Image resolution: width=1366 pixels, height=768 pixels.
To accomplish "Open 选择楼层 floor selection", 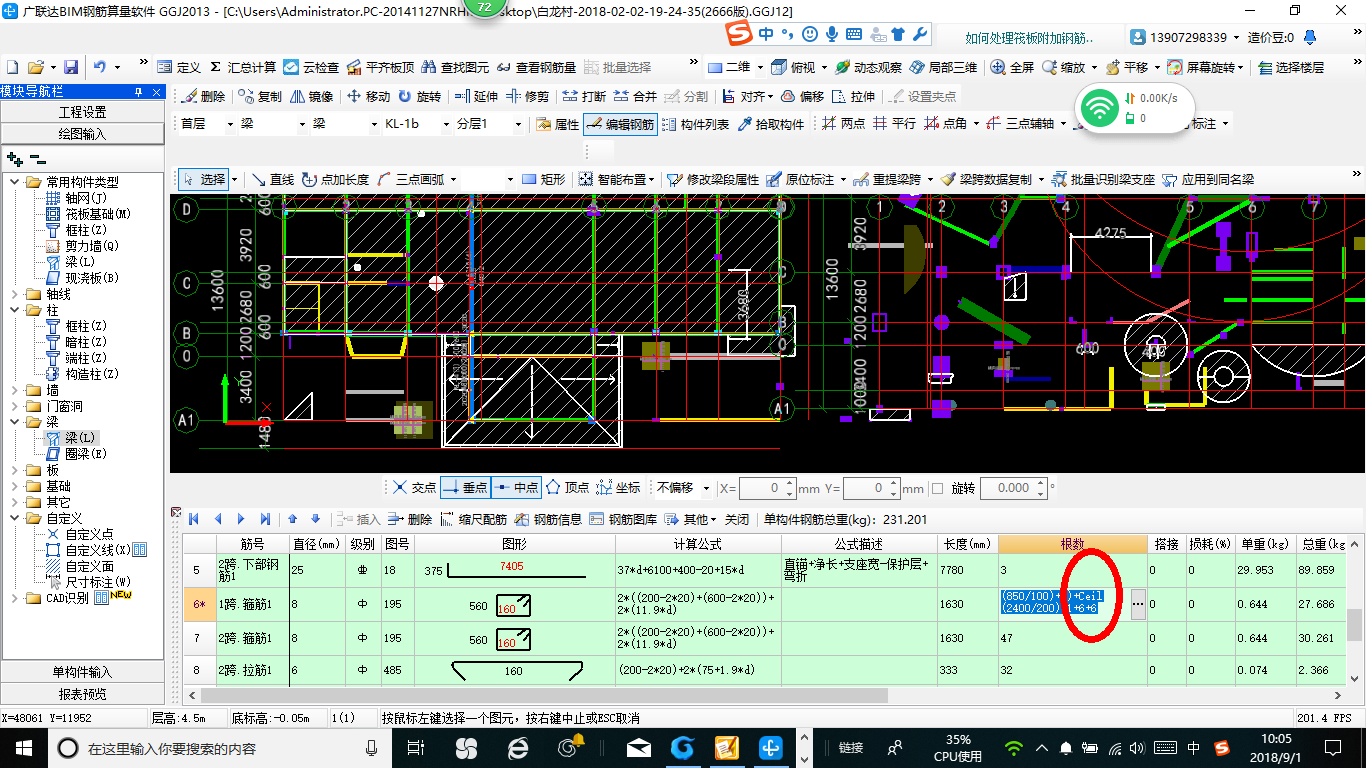I will tap(1290, 67).
